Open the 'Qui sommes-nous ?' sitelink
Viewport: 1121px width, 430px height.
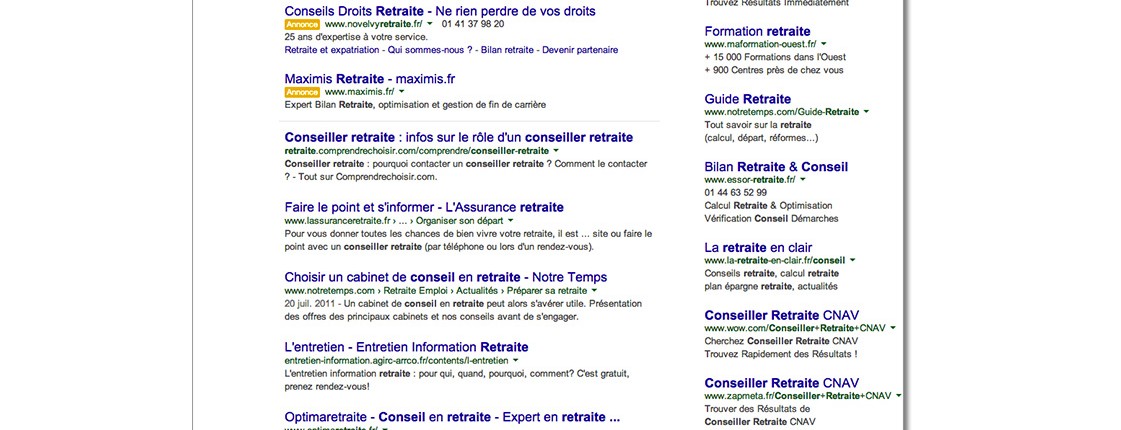430,50
